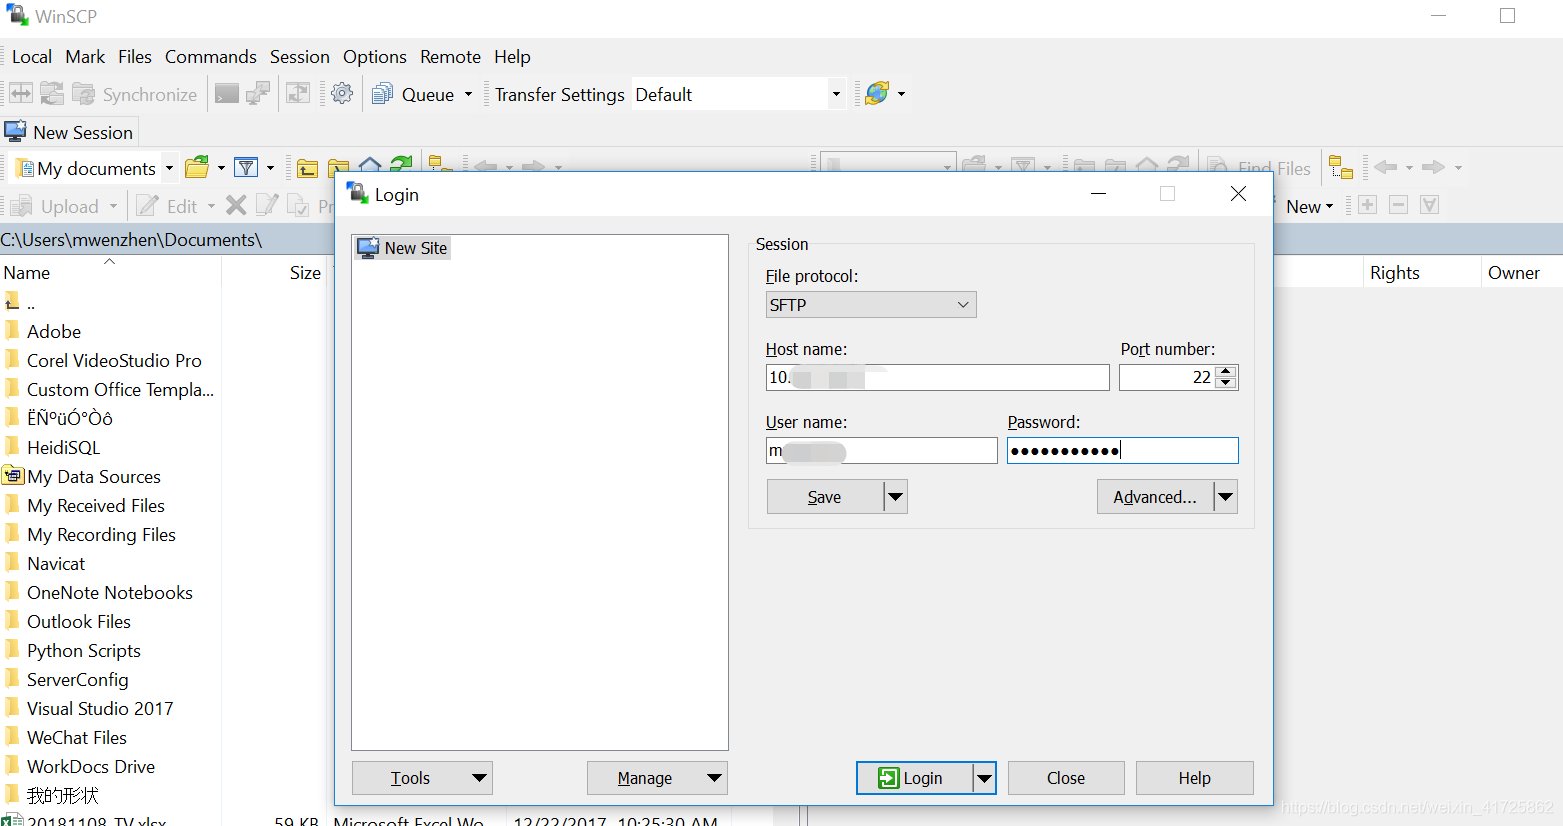
Task: Decrease port number with down arrow
Action: [1227, 383]
